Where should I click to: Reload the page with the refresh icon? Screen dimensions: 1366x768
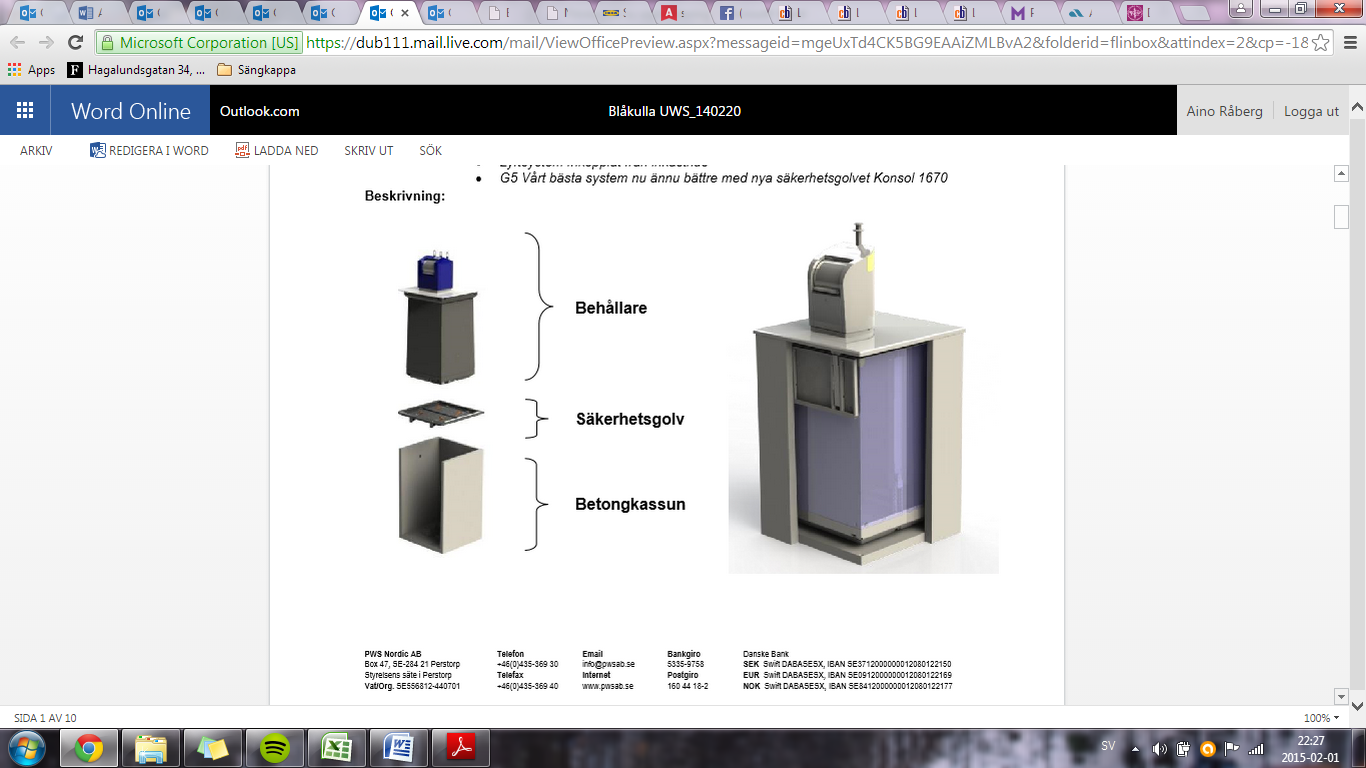tap(75, 43)
